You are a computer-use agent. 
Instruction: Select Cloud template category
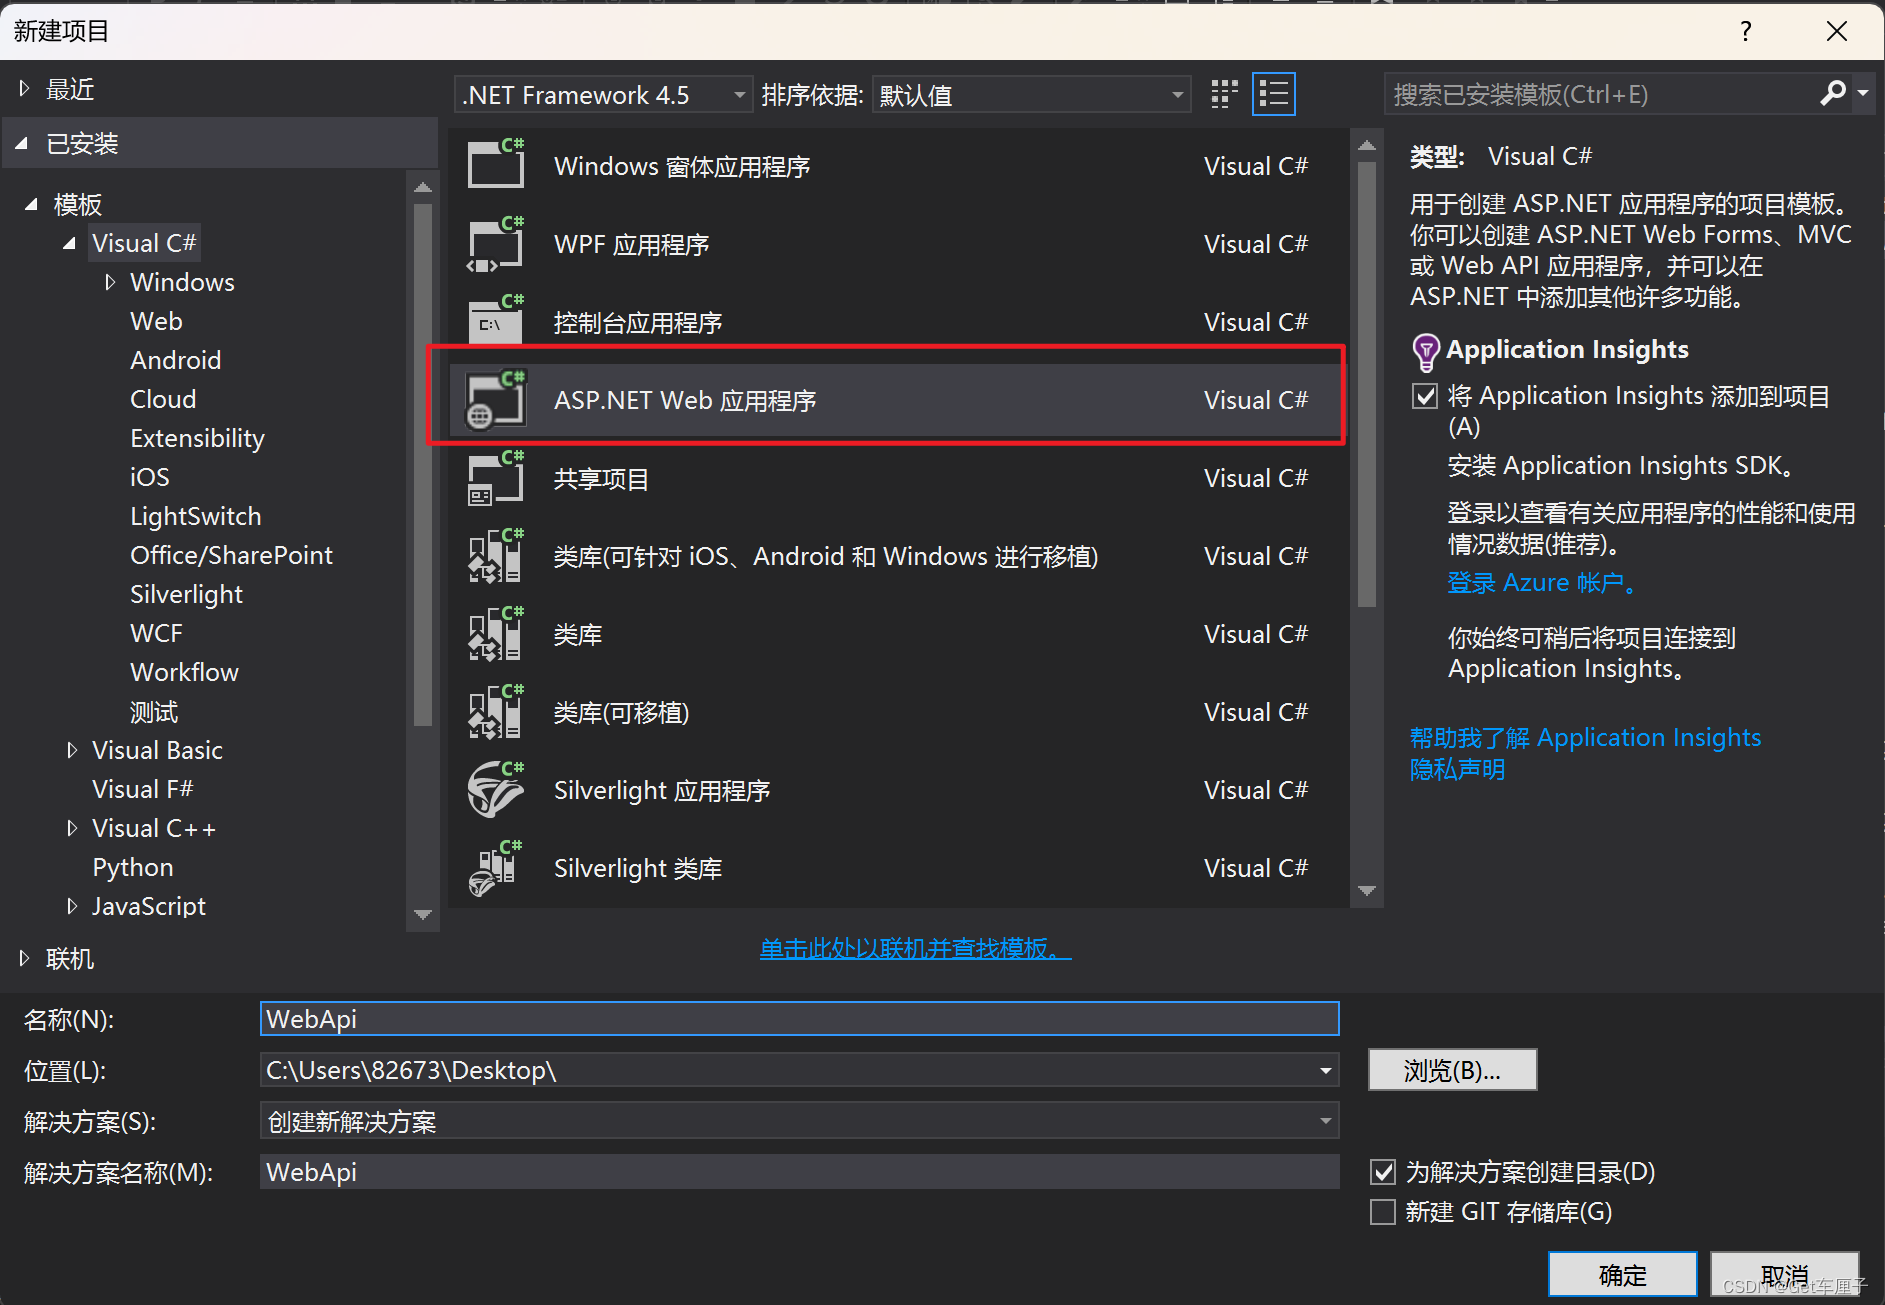pos(163,399)
